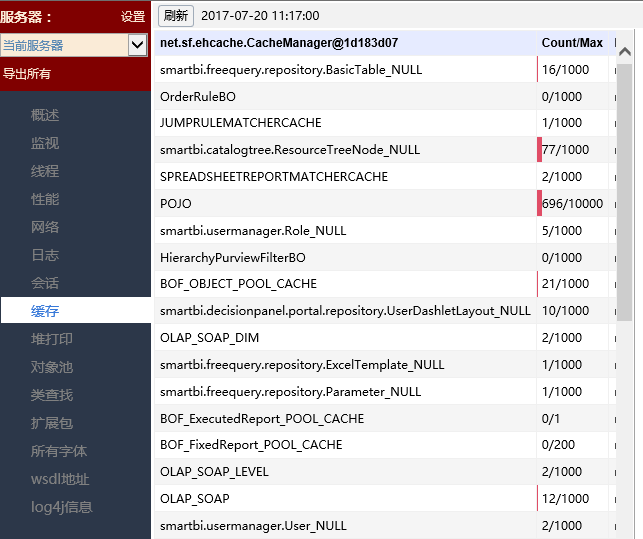Viewport: 643px width, 539px height.
Task: Select the 监视 monitor menu item
Action: tap(45, 143)
